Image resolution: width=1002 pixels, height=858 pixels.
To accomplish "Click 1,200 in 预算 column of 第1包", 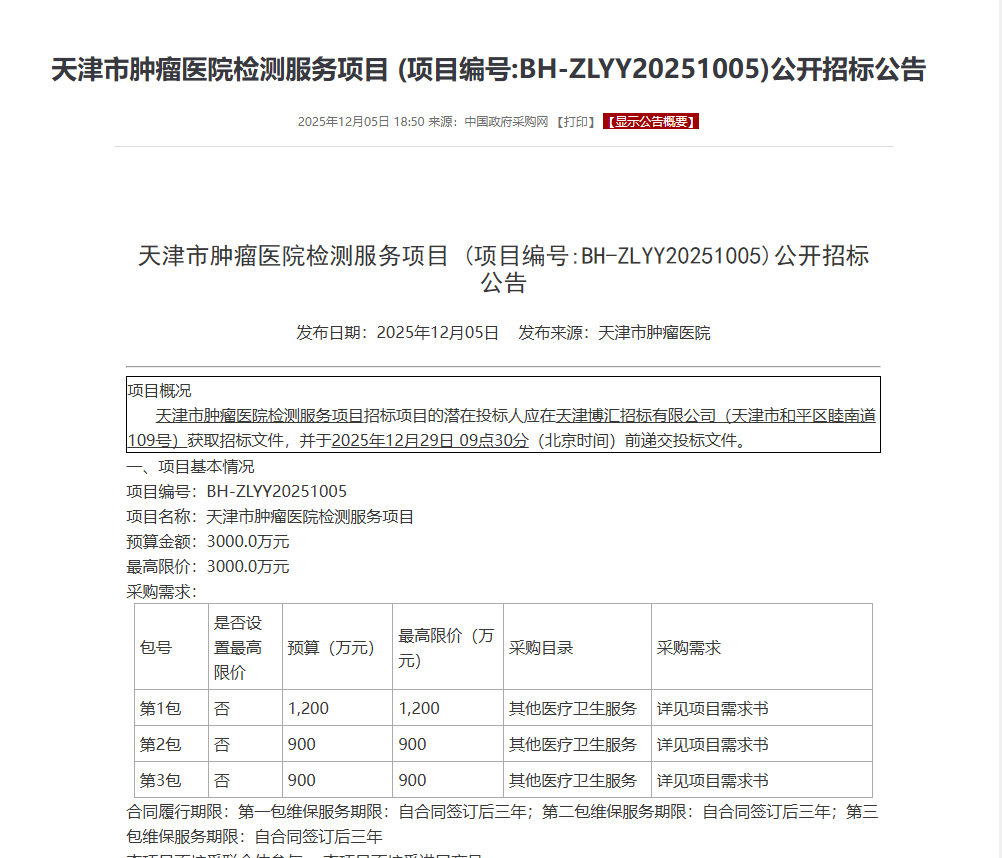I will coord(308,709).
